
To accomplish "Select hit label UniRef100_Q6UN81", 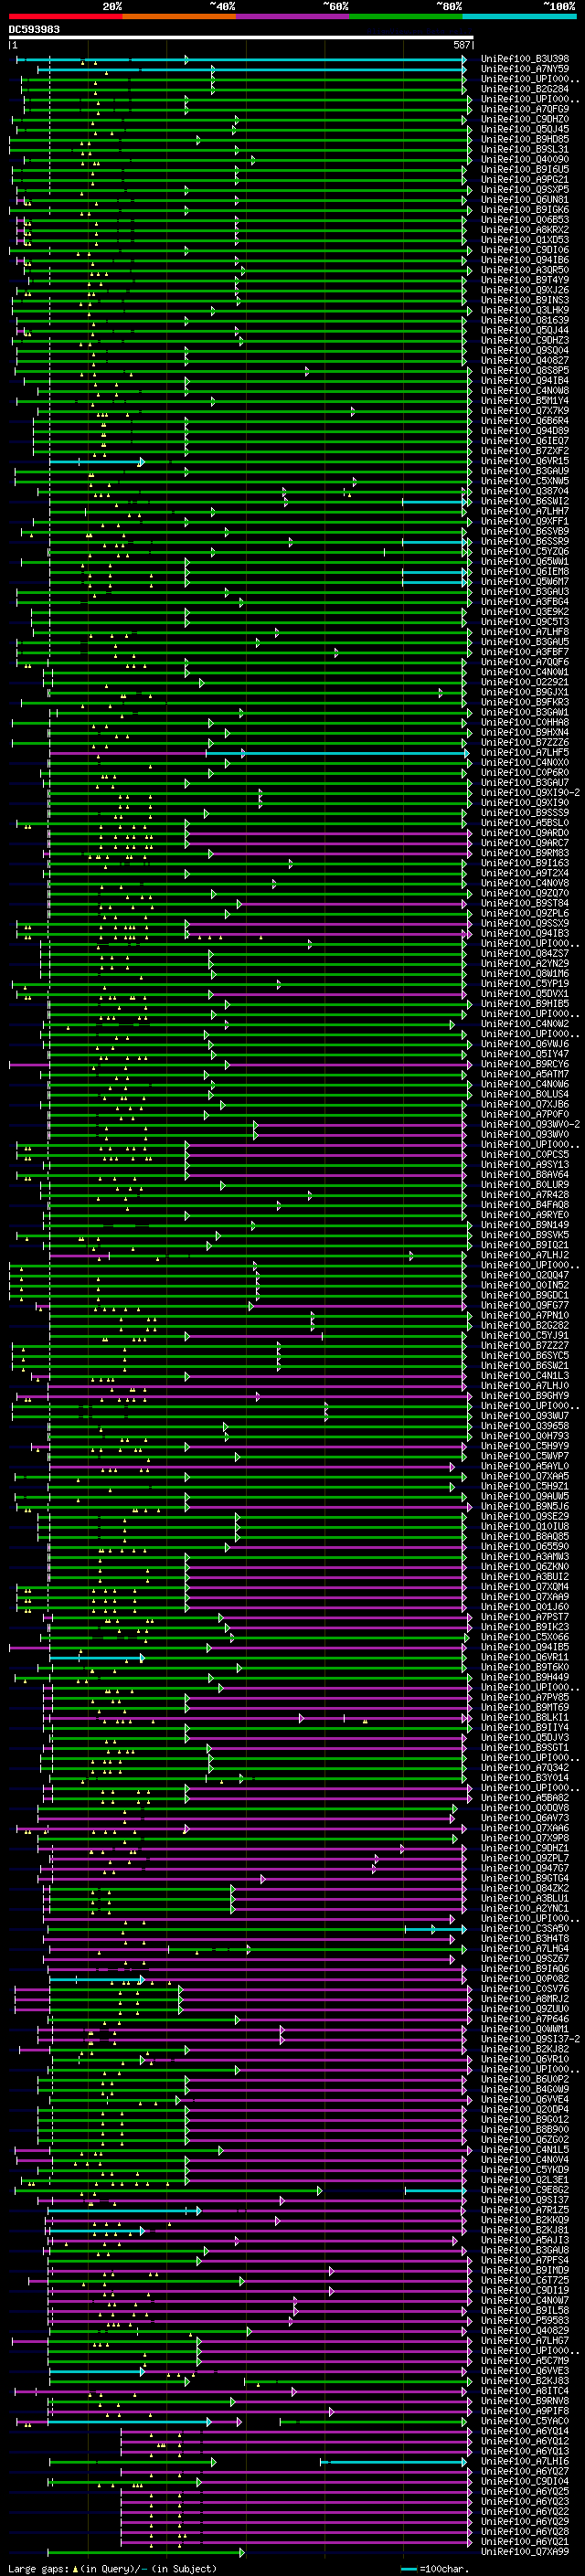I will [525, 199].
